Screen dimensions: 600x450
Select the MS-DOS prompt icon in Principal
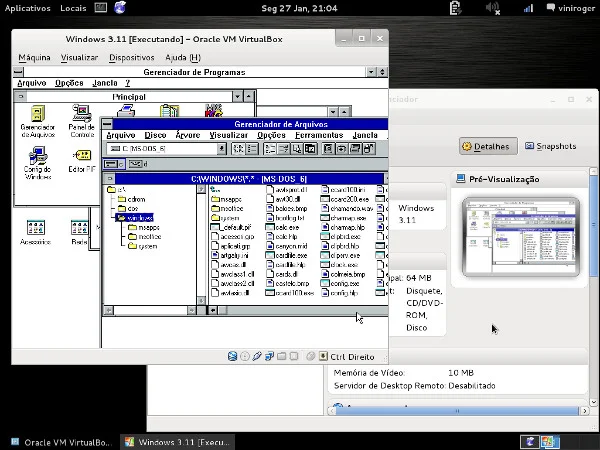(x=214, y=110)
